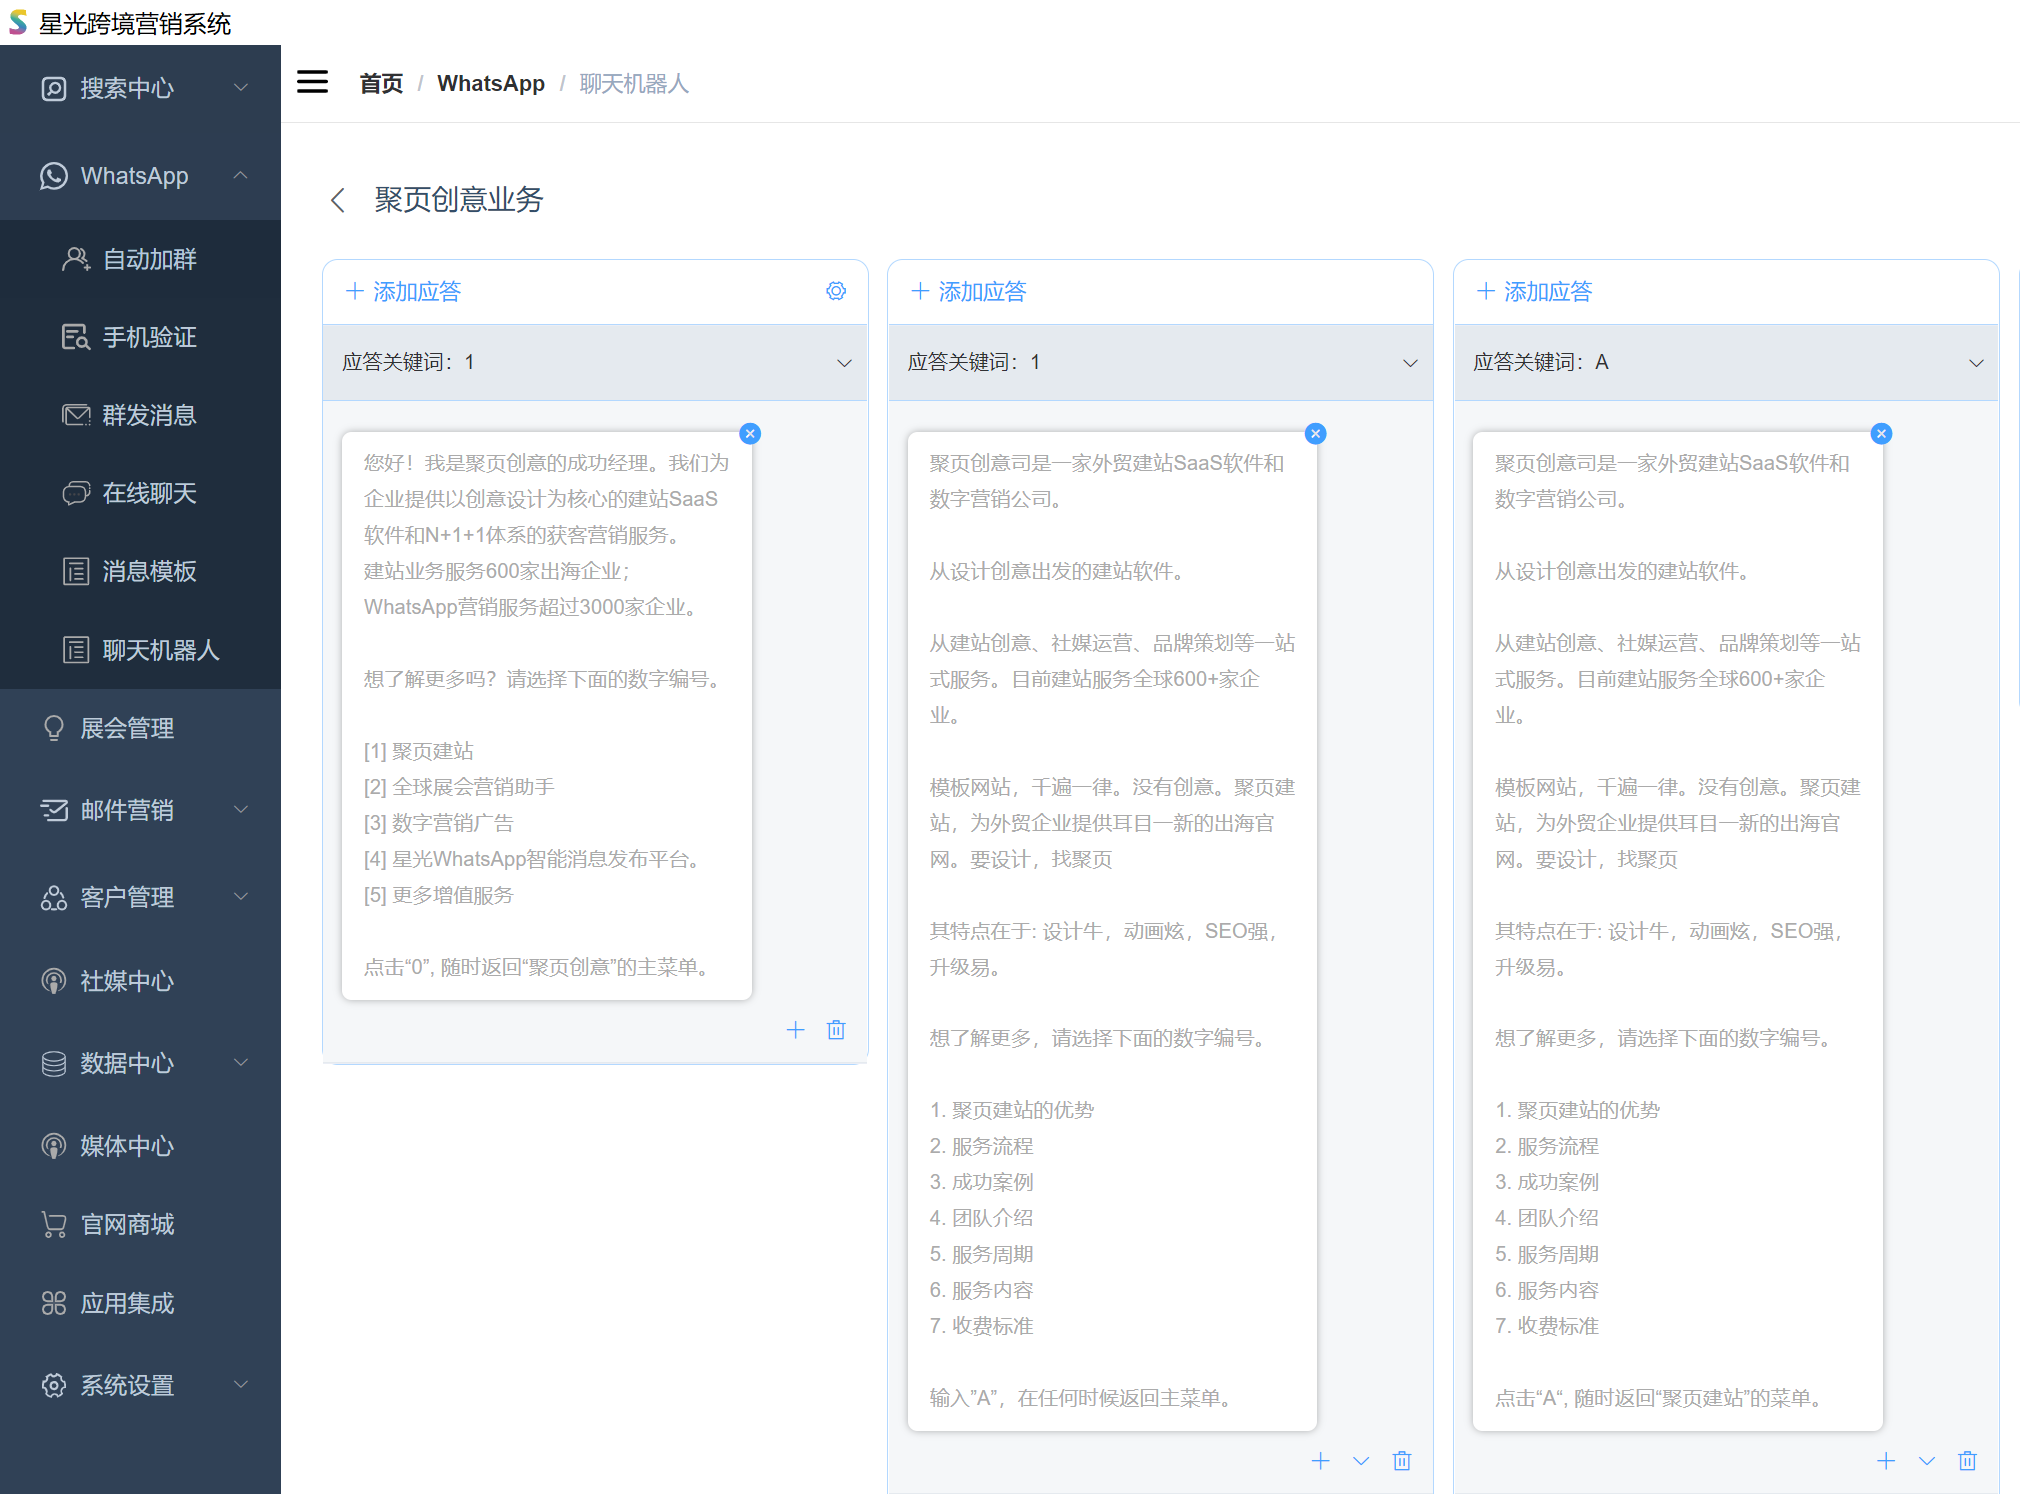
Task: Expand the first 应答关键词: 1 dropdown
Action: (x=844, y=363)
